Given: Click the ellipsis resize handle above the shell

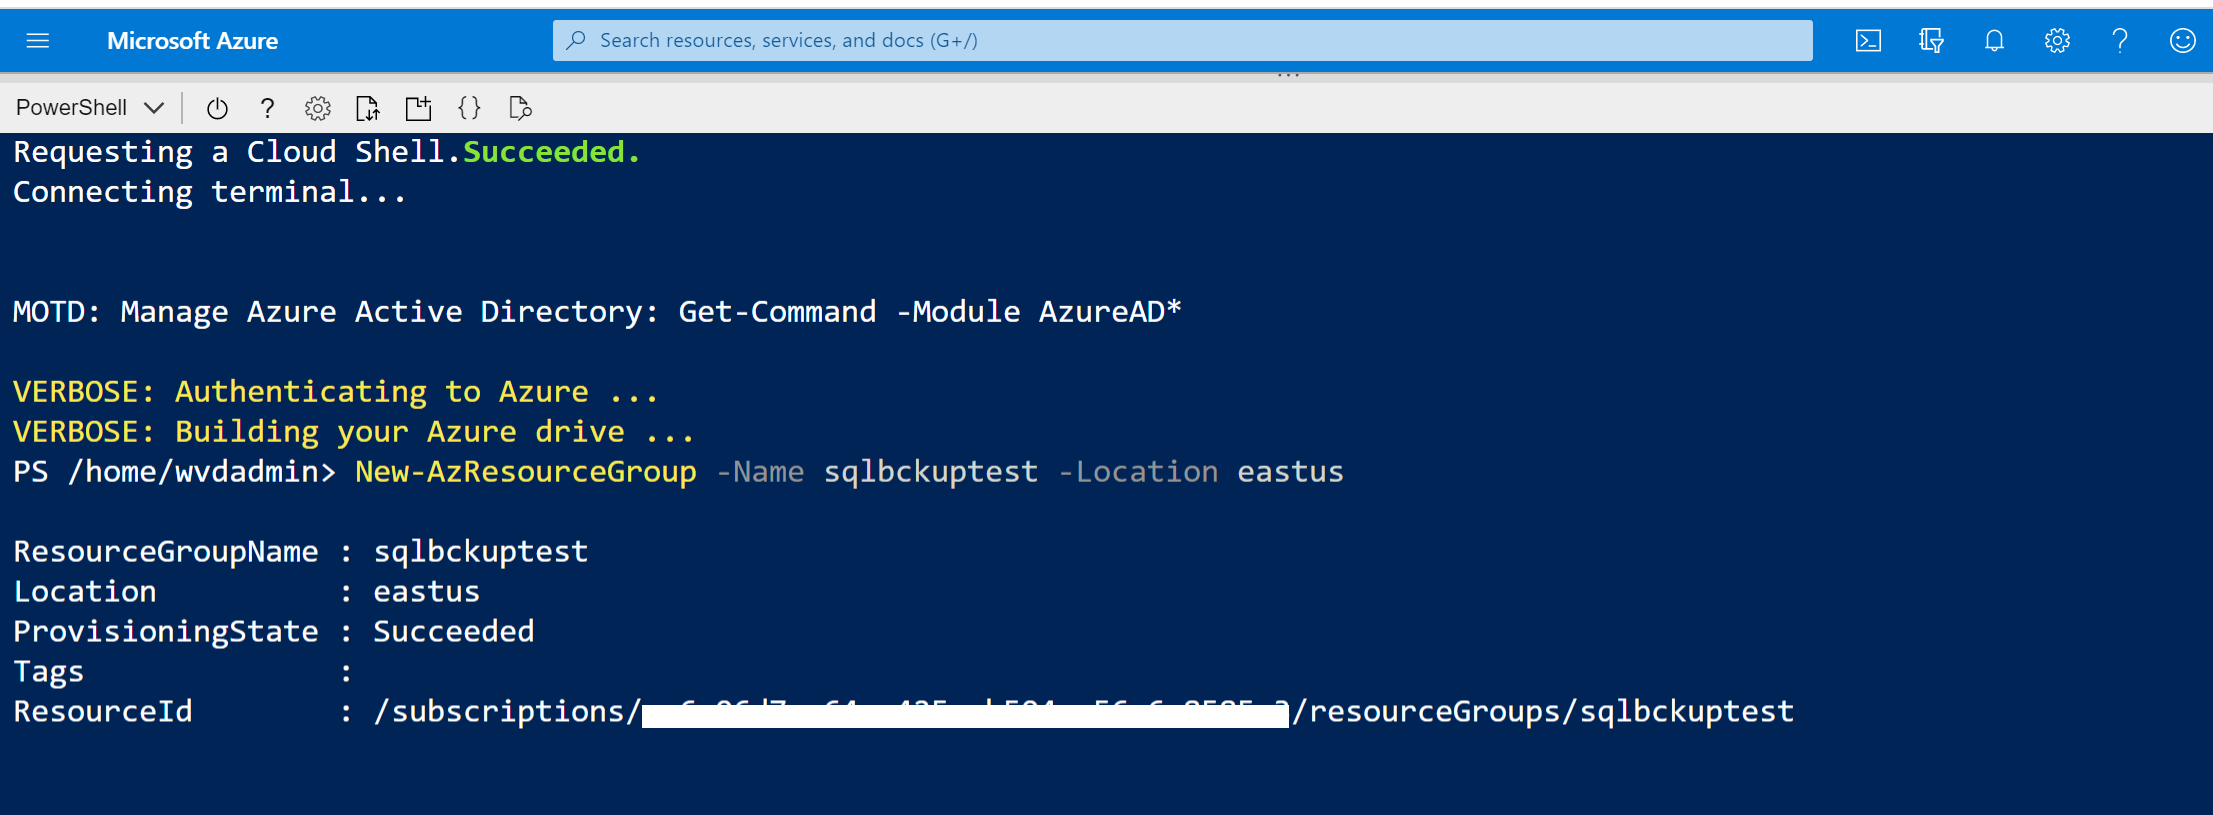Looking at the screenshot, I should tap(1288, 75).
